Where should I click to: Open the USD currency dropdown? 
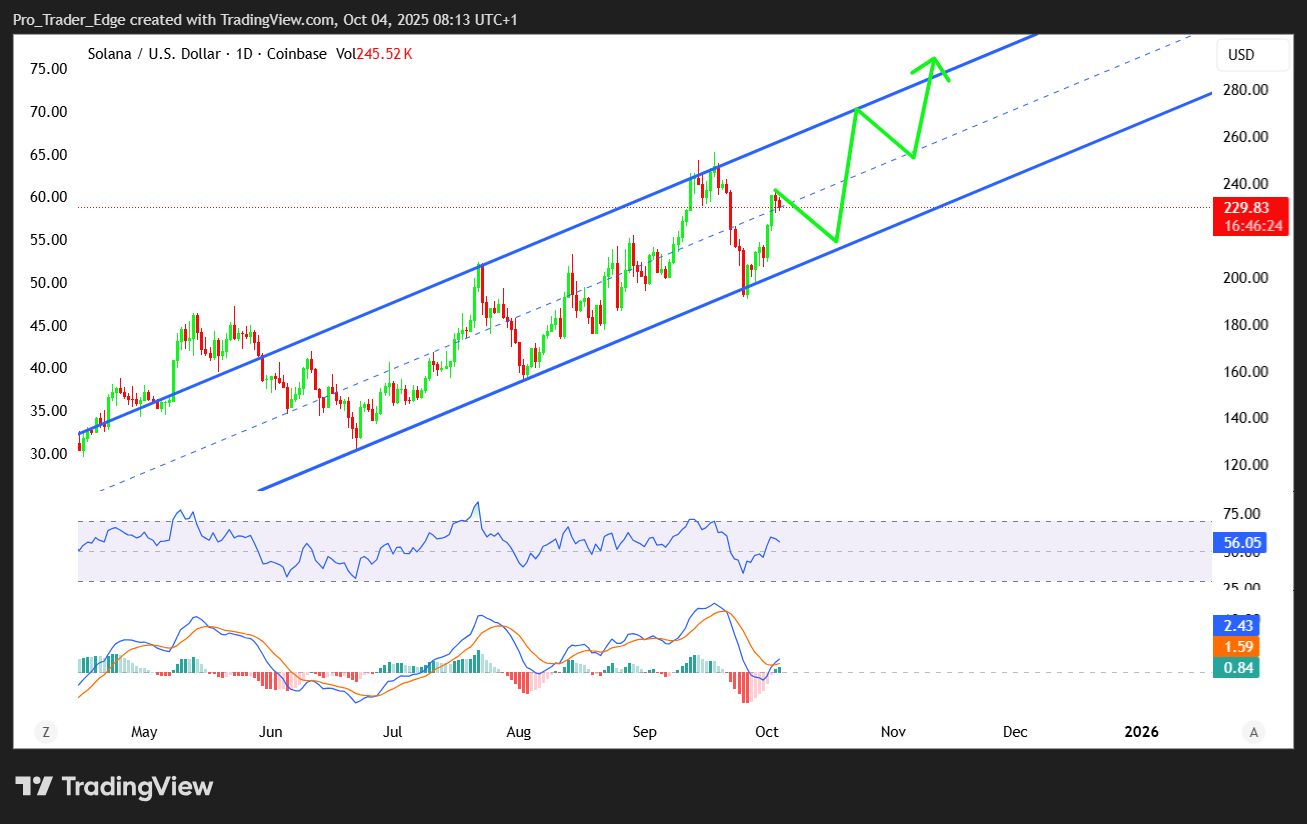coord(1241,55)
